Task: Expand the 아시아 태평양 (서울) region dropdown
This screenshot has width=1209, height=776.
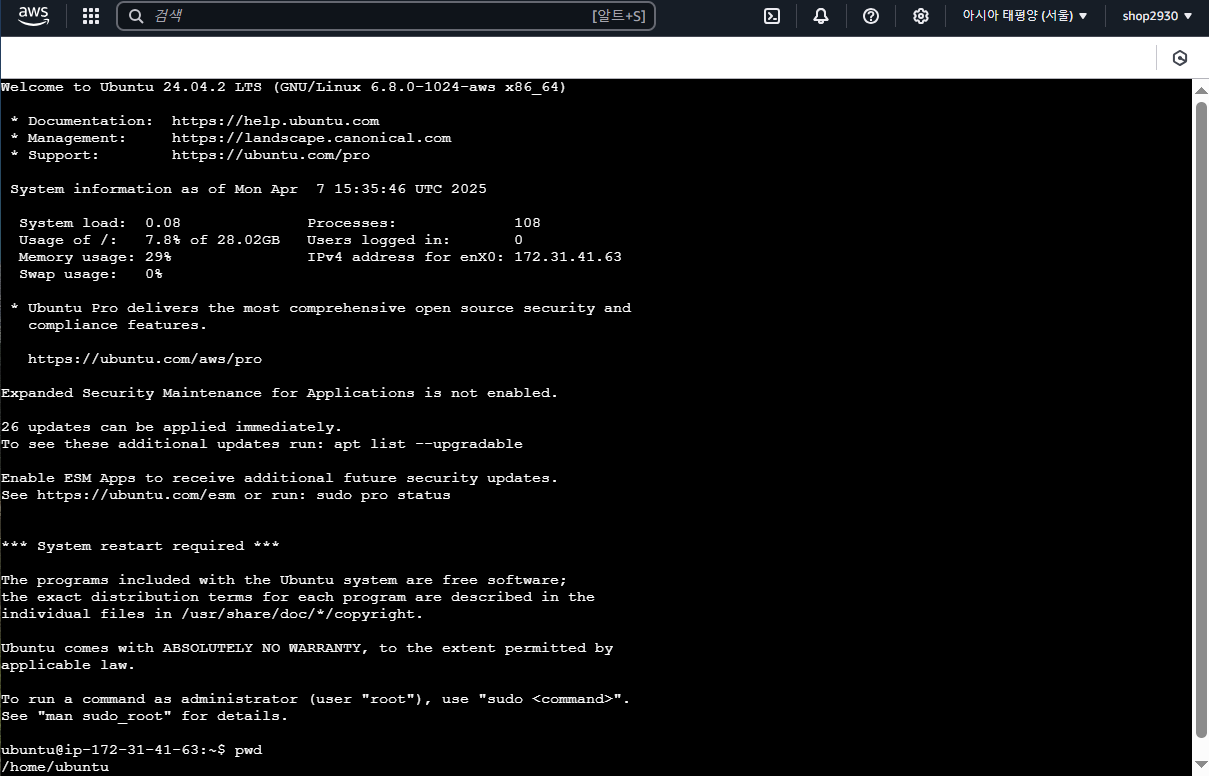Action: coord(1025,16)
